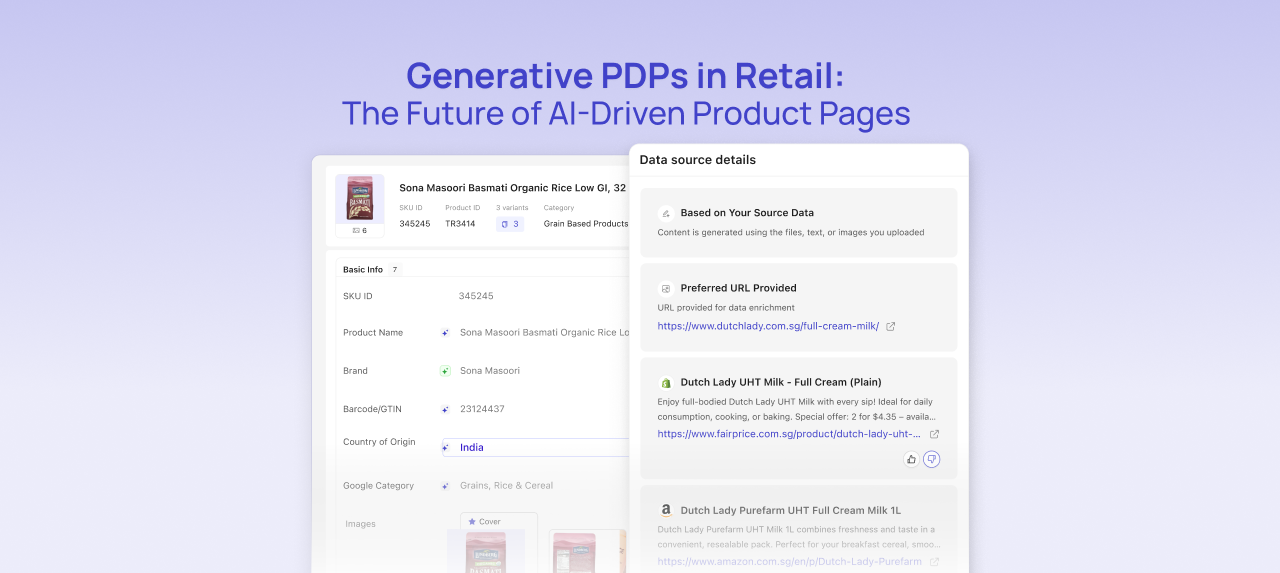Click the Cover star label on first image

(x=484, y=522)
